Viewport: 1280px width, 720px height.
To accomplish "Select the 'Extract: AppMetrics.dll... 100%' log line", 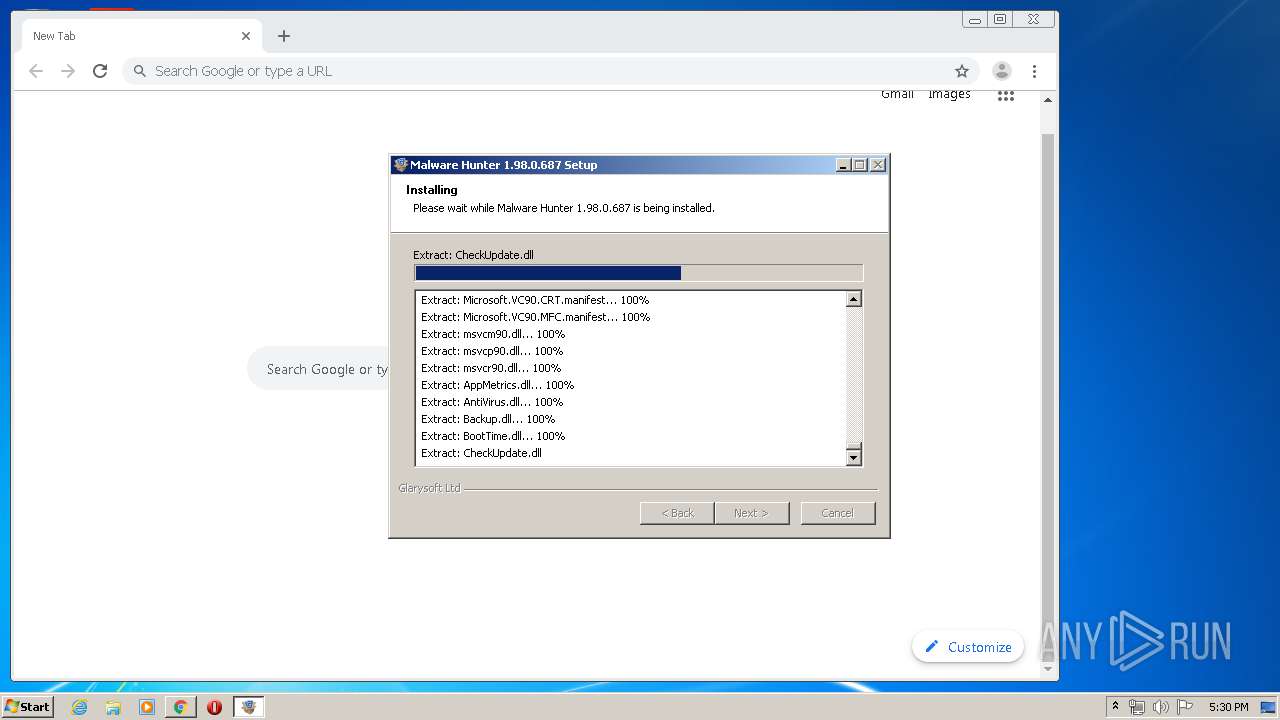I will (497, 385).
